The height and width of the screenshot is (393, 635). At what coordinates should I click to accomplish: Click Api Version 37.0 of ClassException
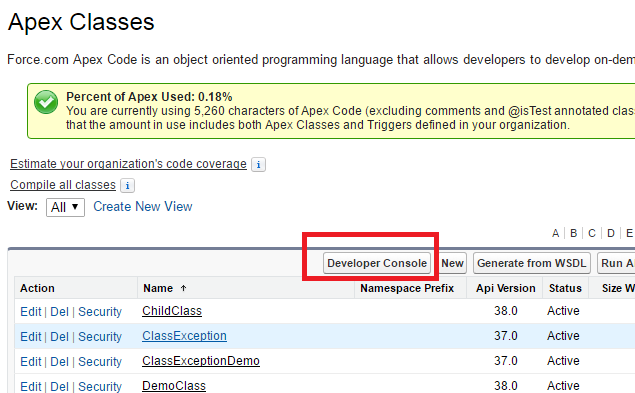point(505,336)
